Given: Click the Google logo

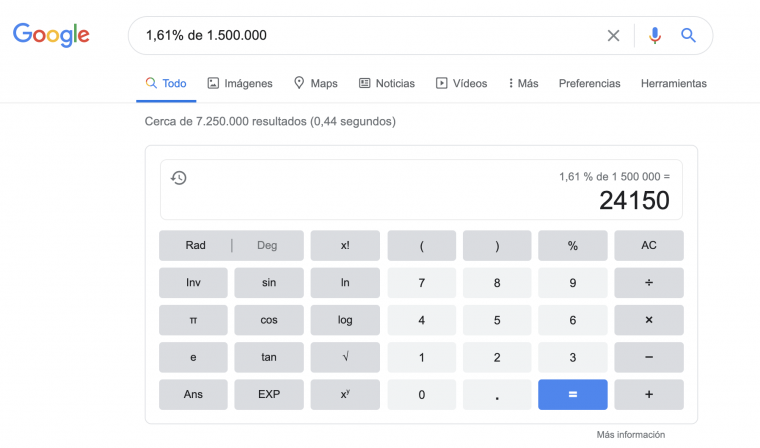Looking at the screenshot, I should coord(51,35).
